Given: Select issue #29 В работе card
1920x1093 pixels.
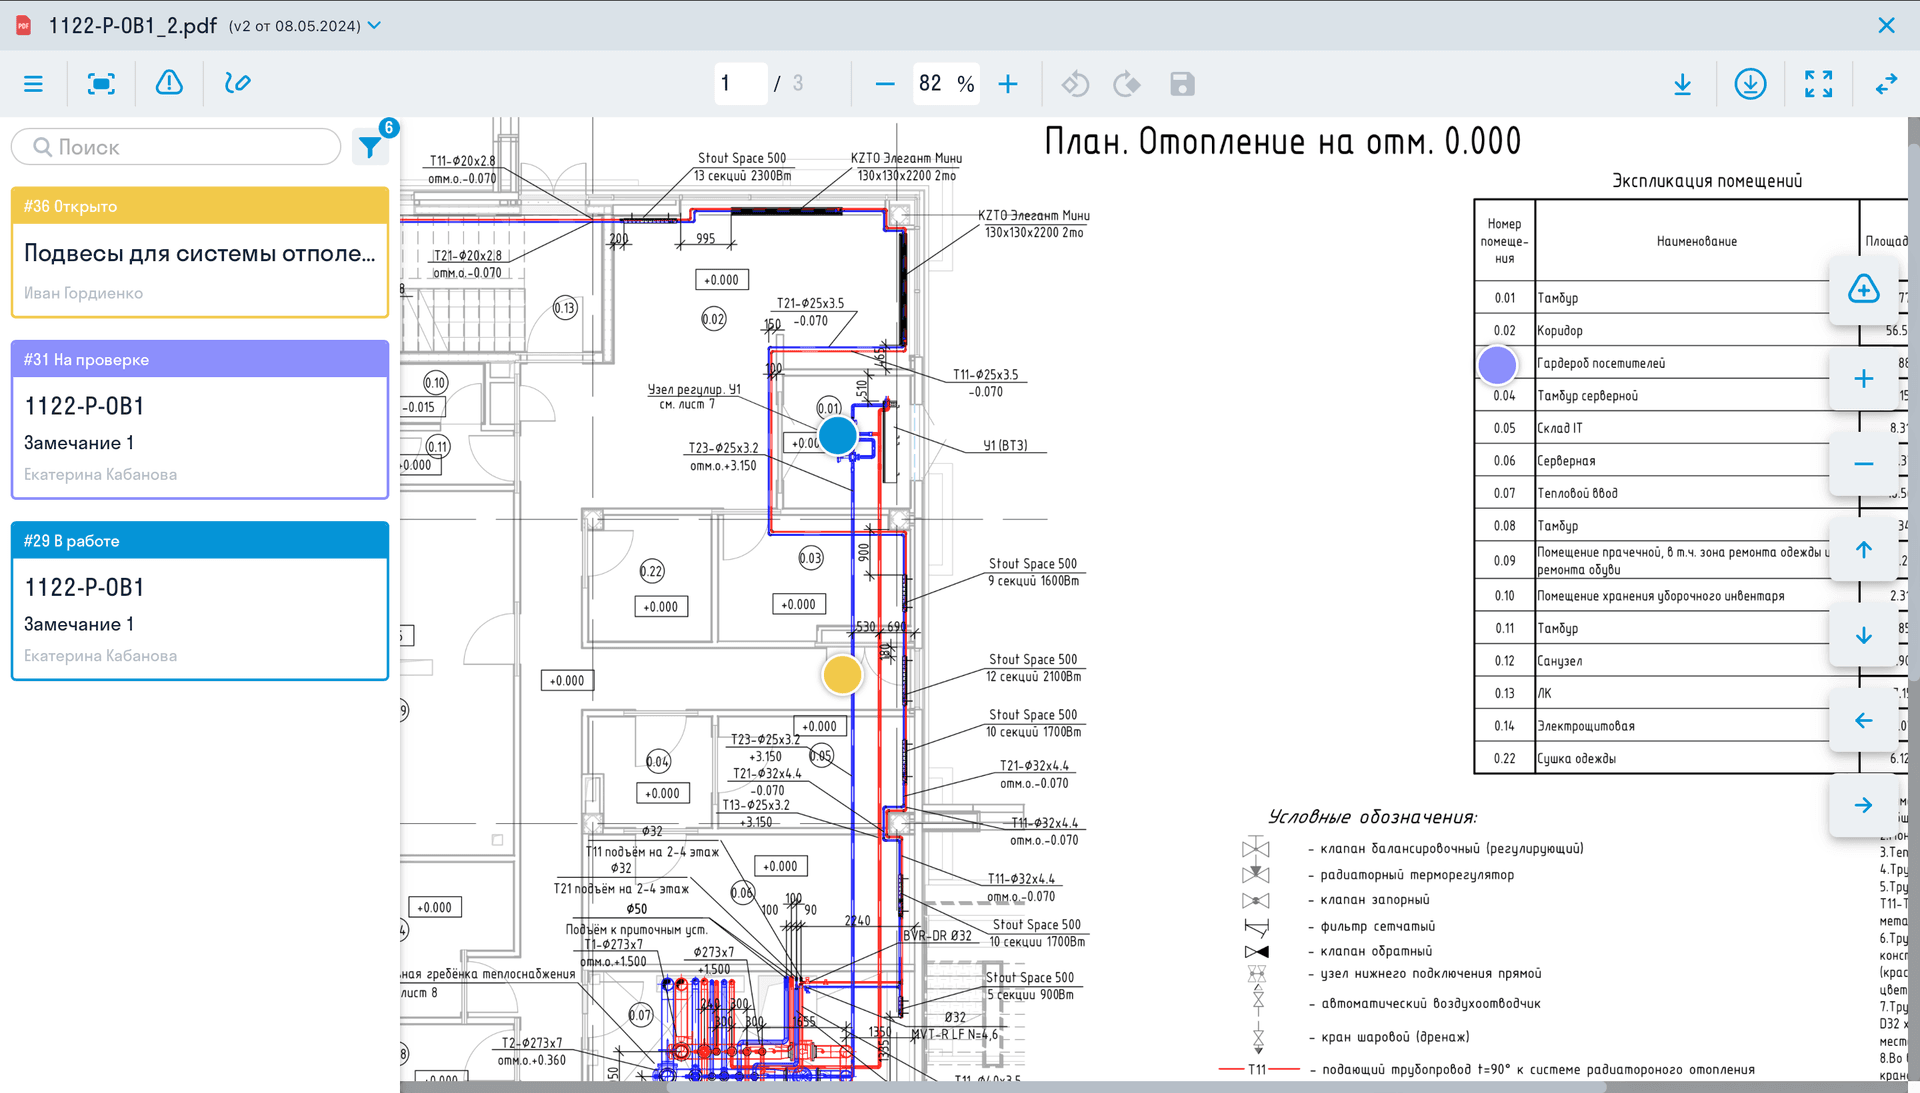Looking at the screenshot, I should click(200, 601).
